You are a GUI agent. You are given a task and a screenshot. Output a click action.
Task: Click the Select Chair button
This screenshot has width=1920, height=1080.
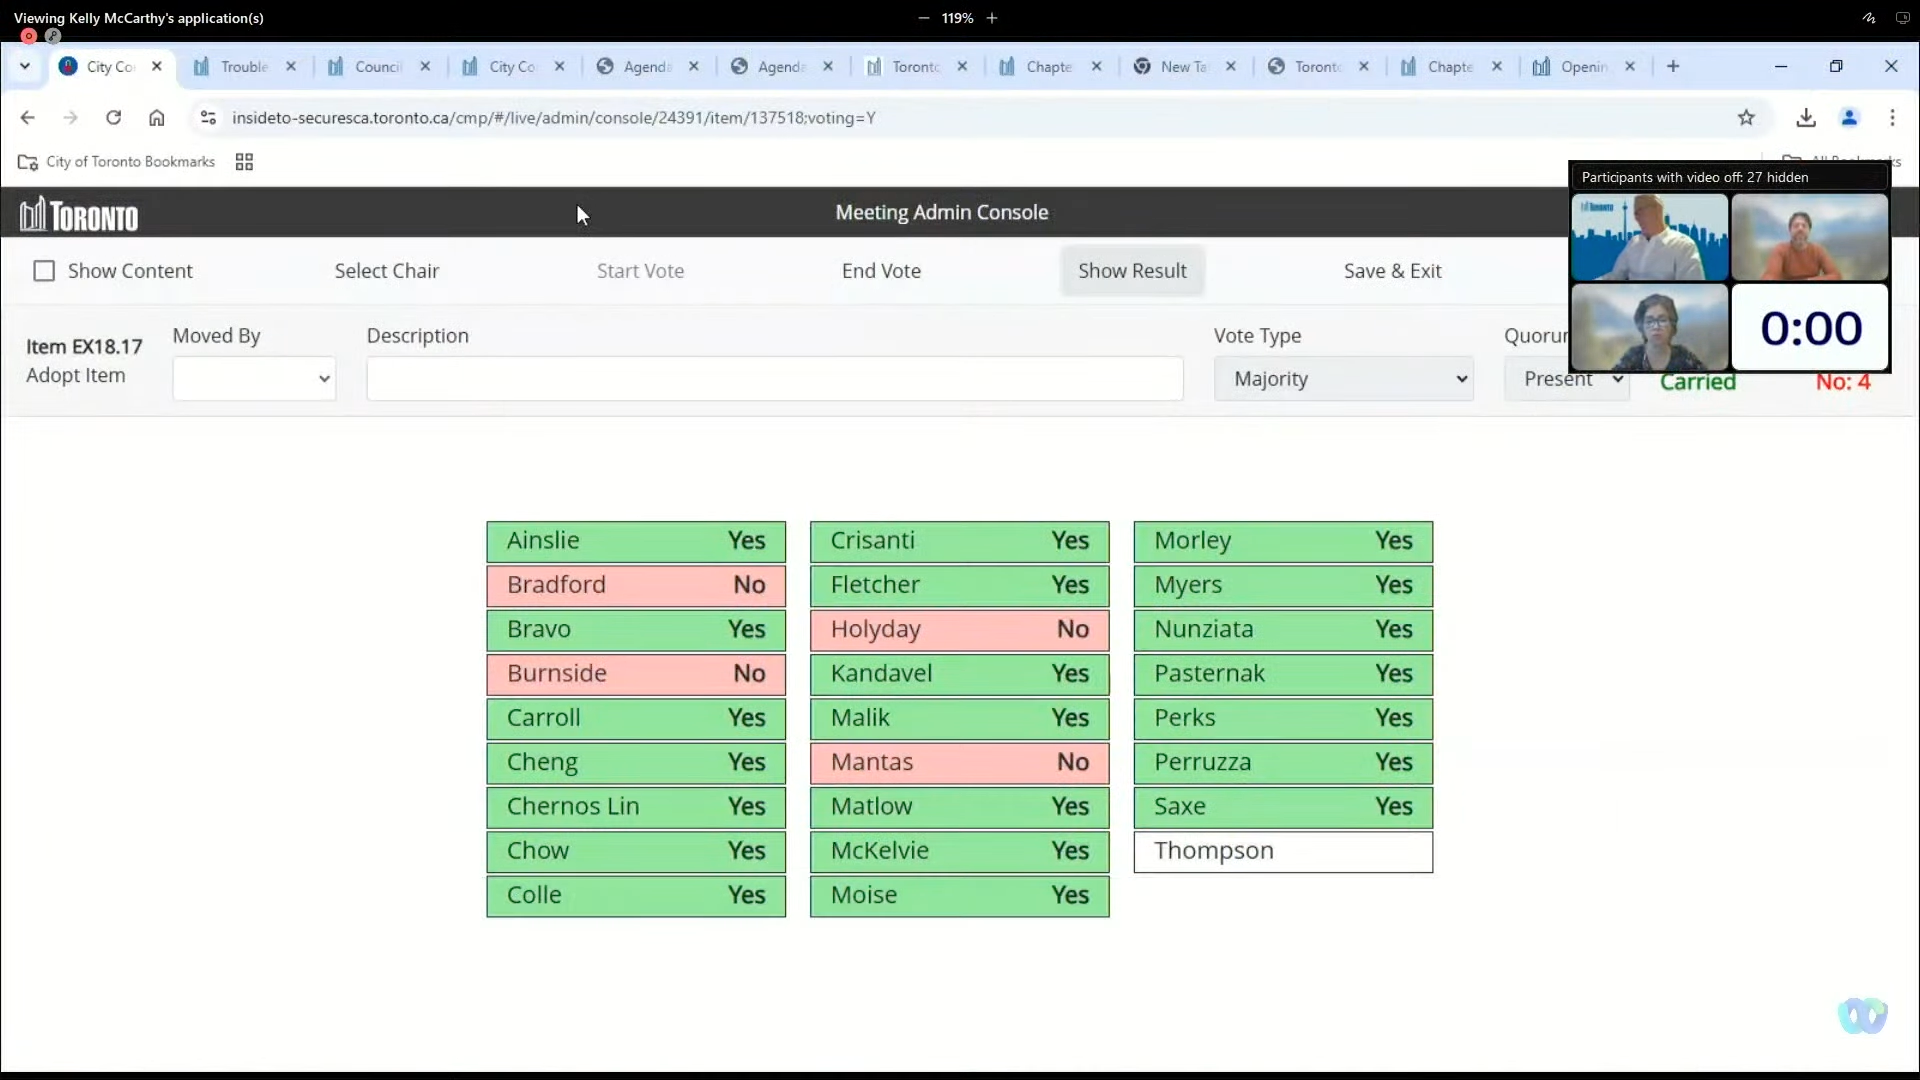(x=387, y=271)
